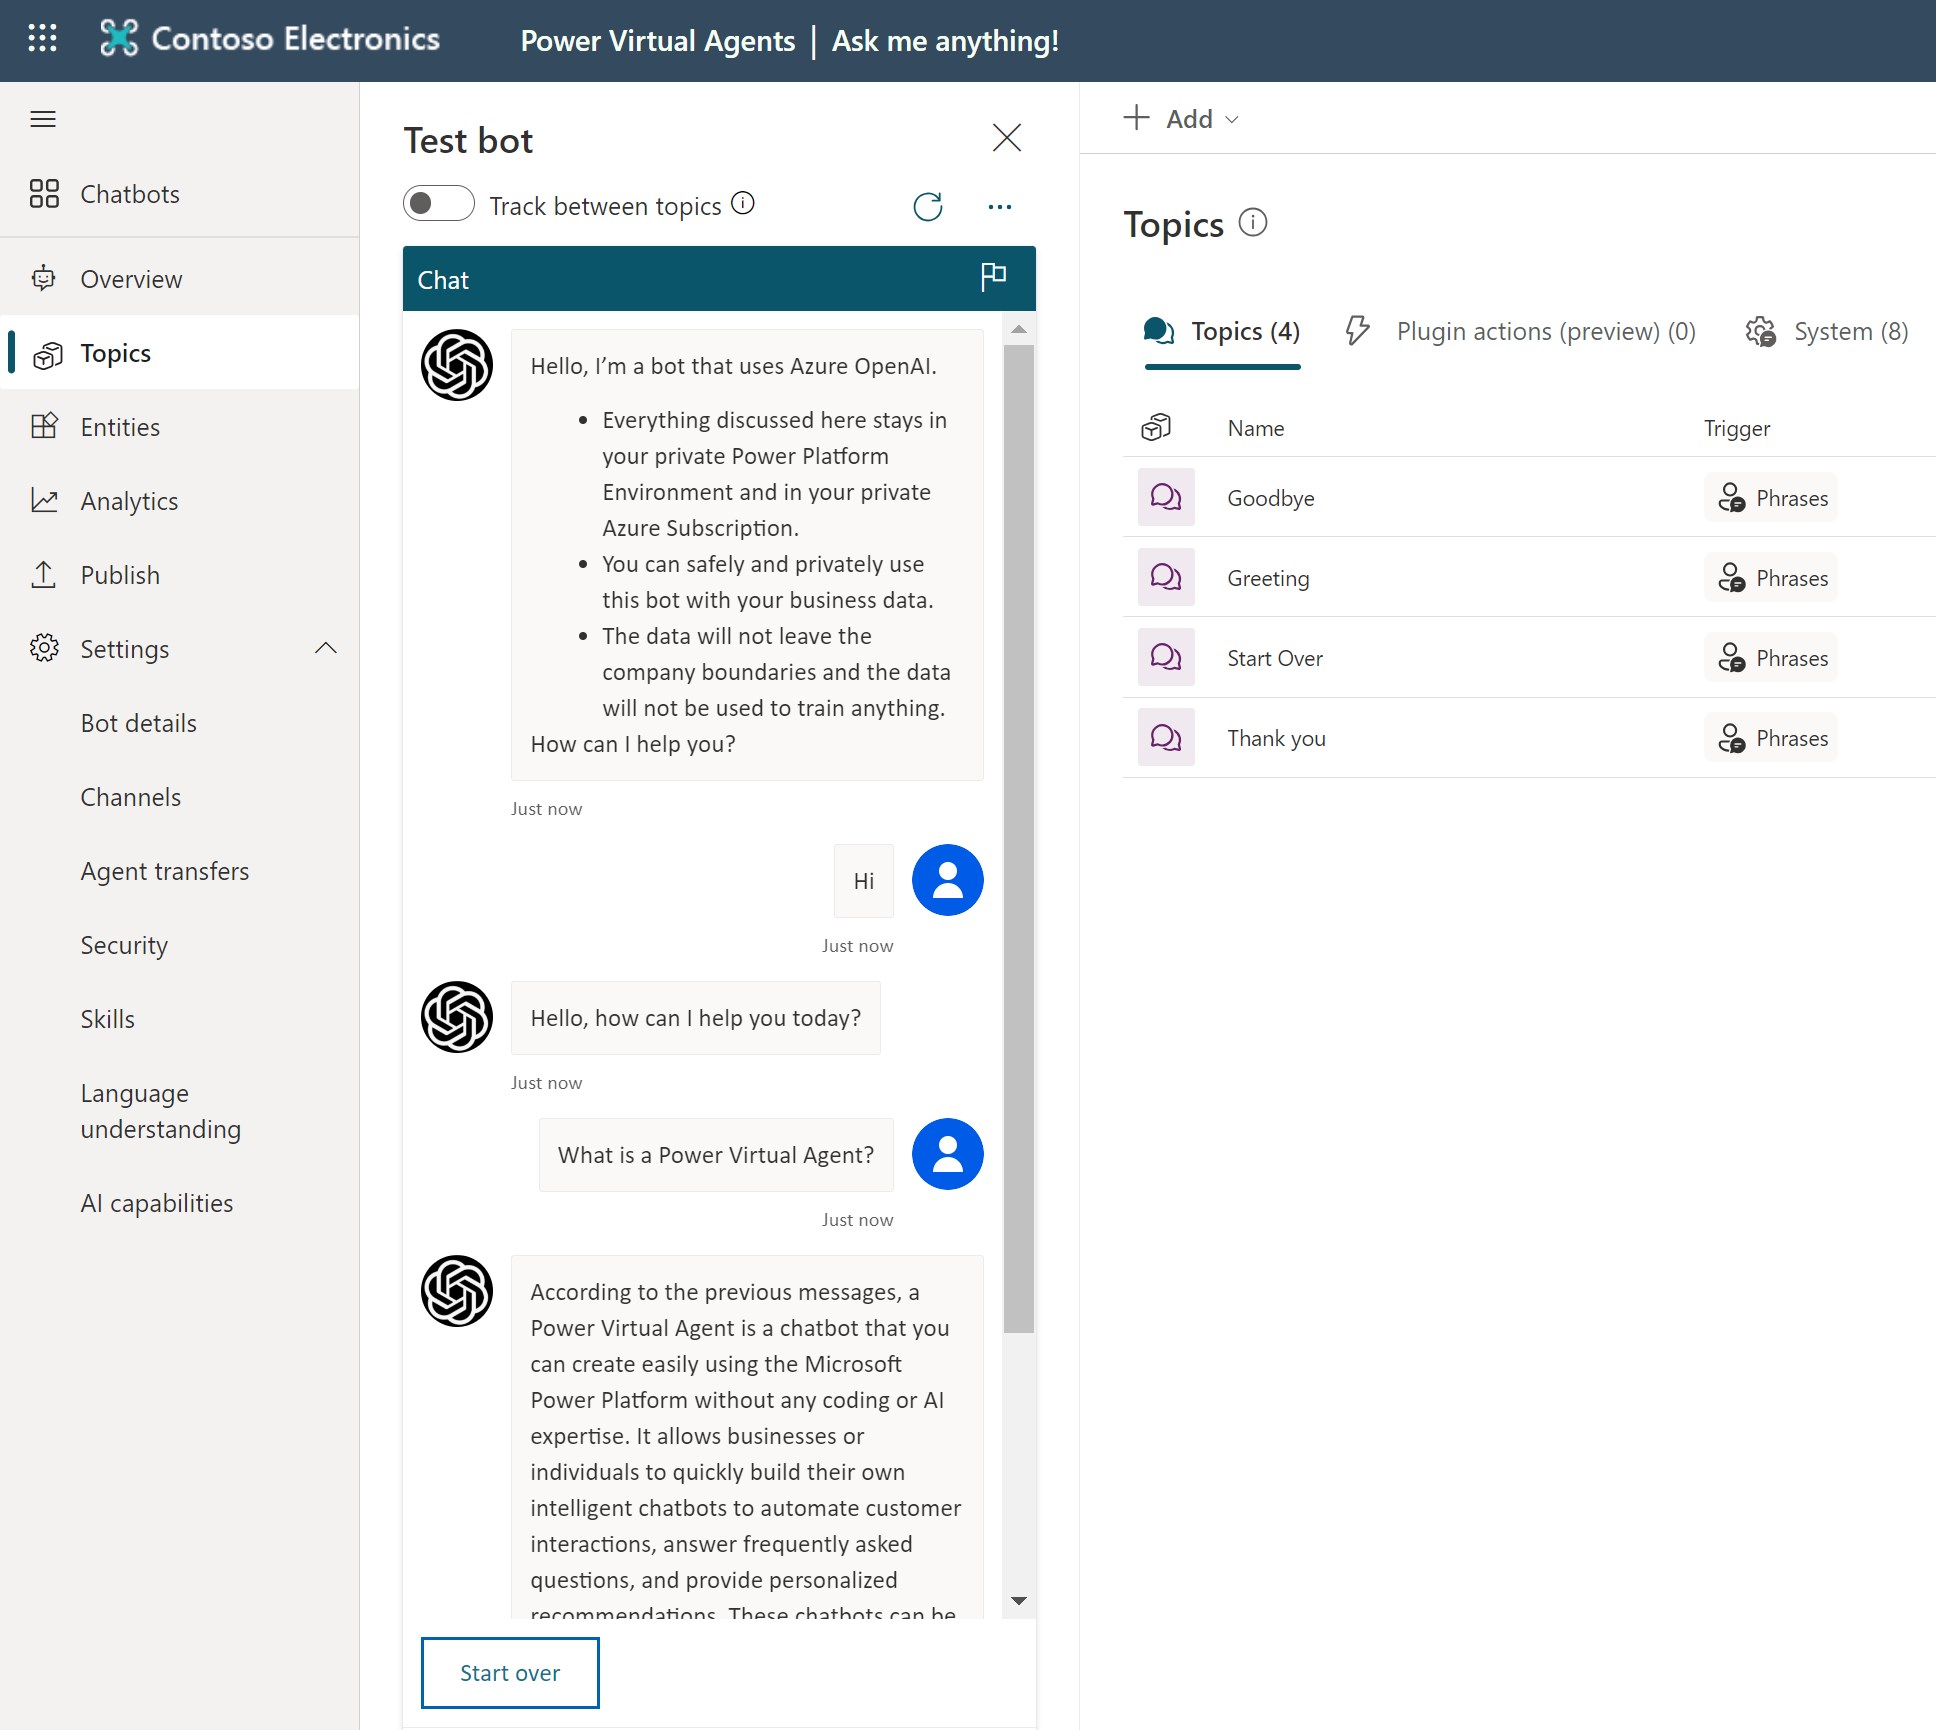Click the Start over button
Screen dimensions: 1936x1730
tap(510, 1673)
